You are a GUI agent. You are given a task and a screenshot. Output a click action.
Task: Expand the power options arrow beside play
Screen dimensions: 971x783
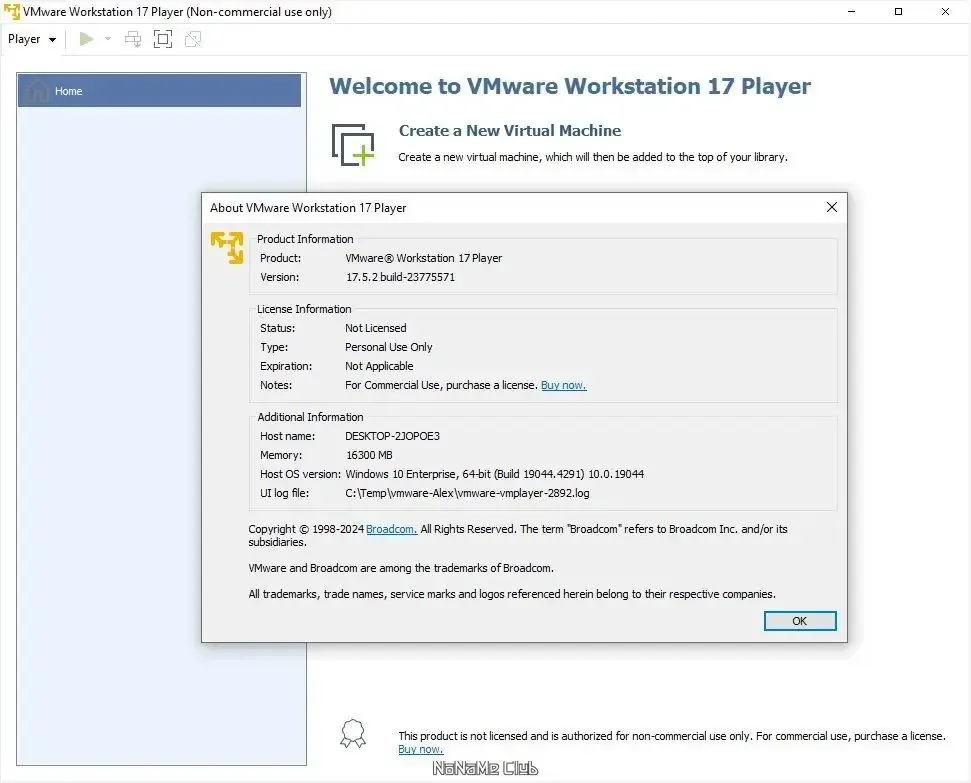coord(108,39)
